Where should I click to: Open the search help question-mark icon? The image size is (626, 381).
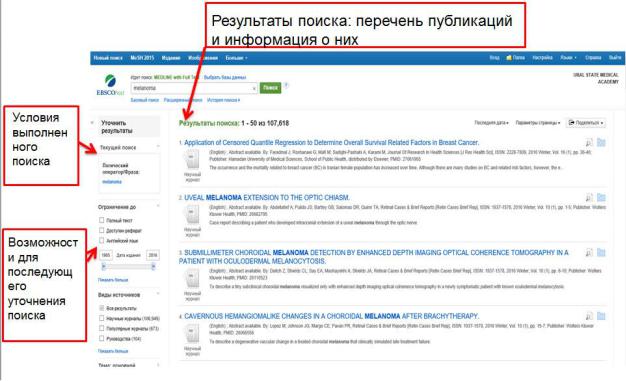(286, 85)
